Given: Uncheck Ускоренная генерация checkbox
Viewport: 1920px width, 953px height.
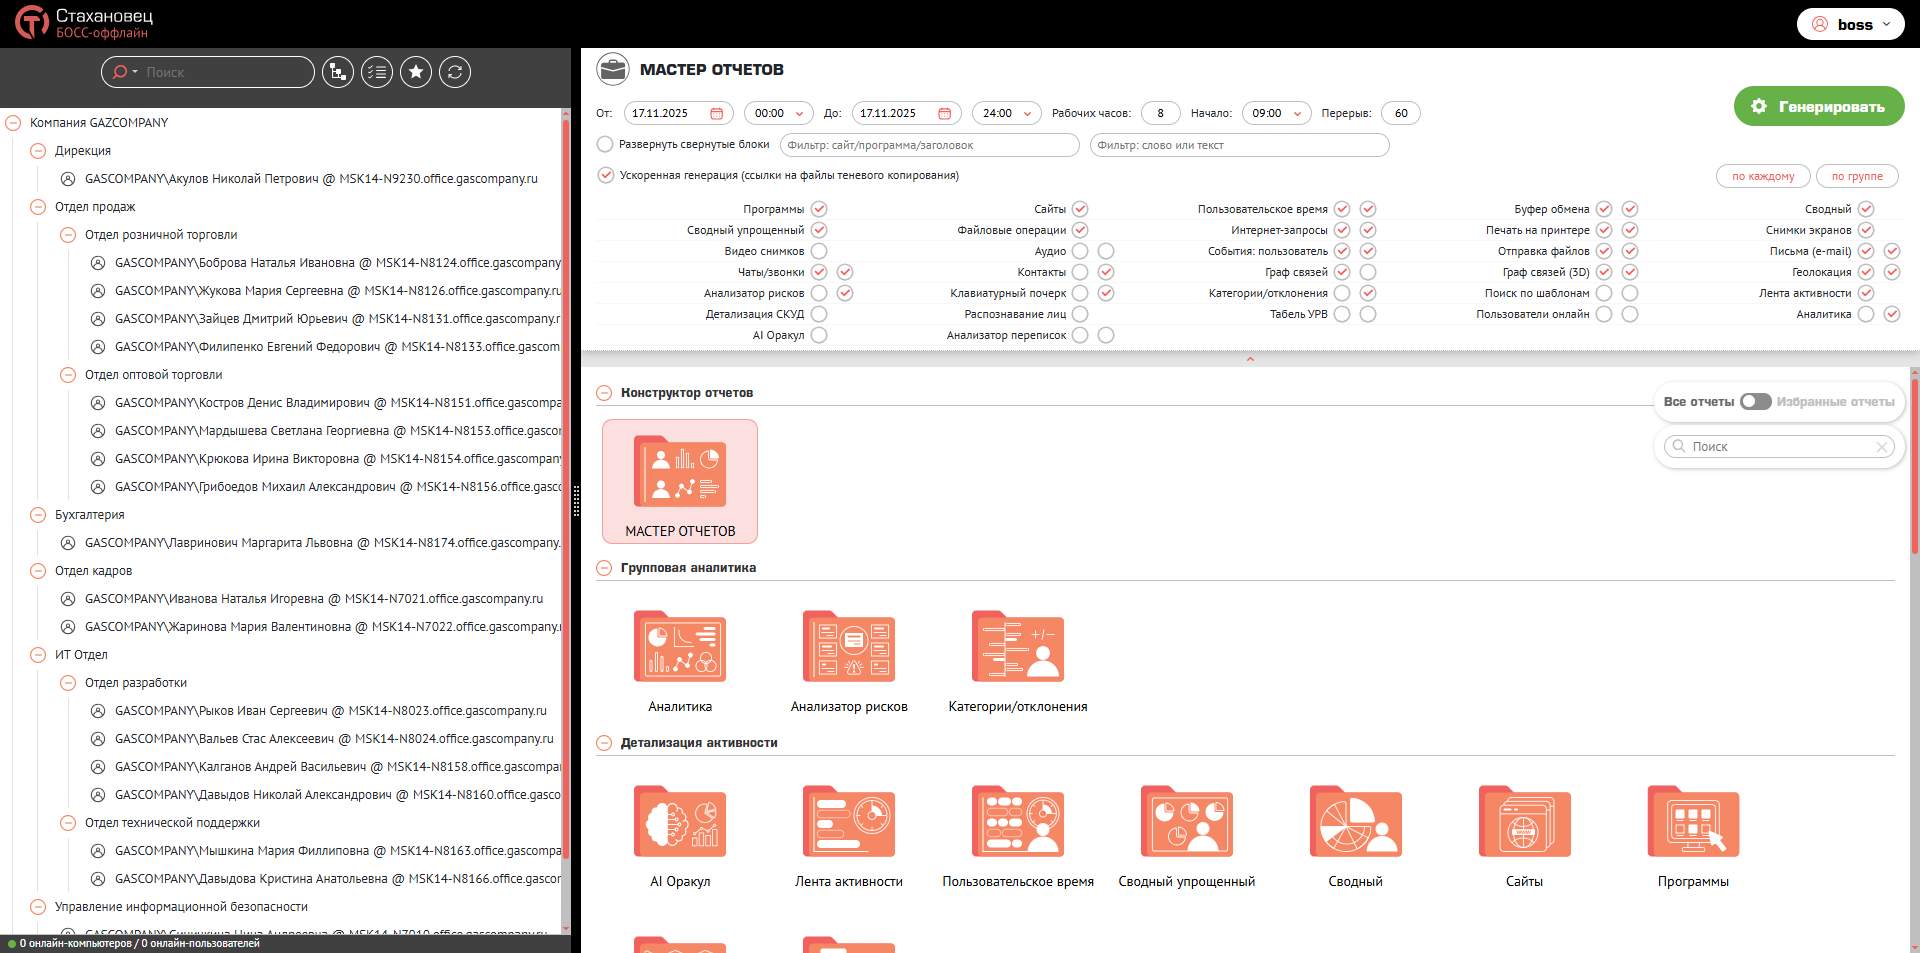Looking at the screenshot, I should click(605, 175).
